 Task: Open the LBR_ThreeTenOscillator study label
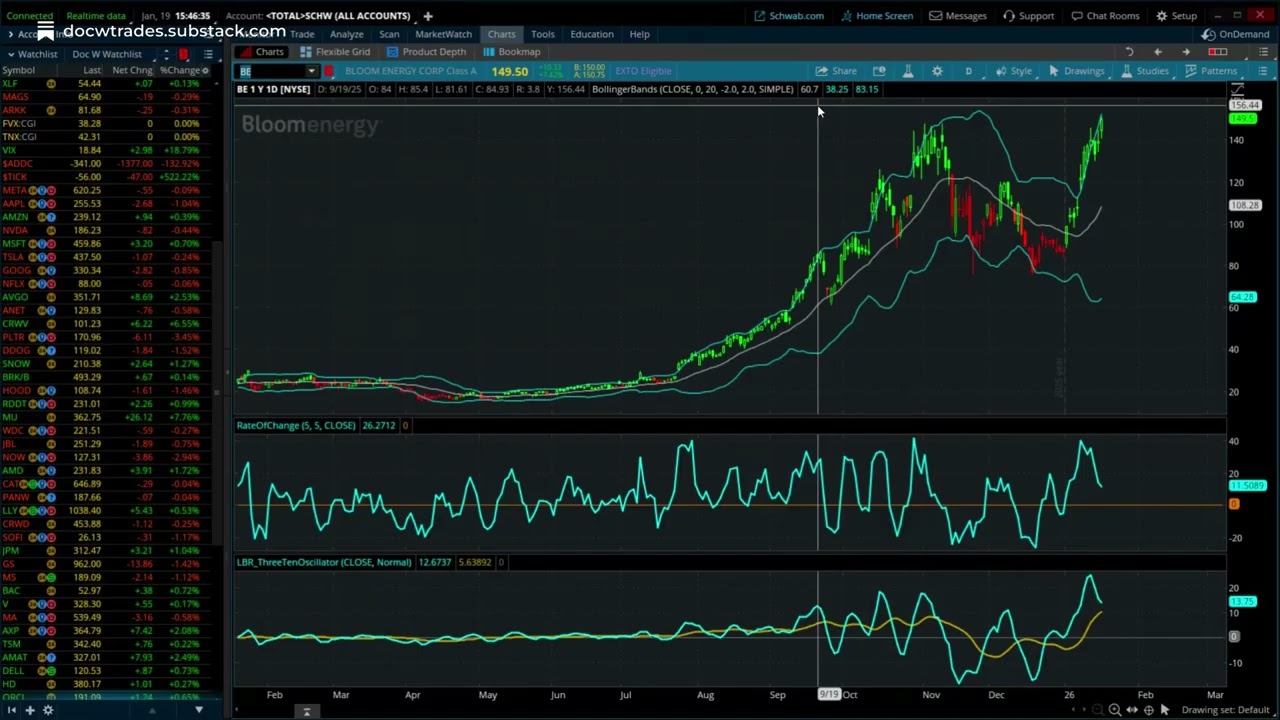coord(324,562)
